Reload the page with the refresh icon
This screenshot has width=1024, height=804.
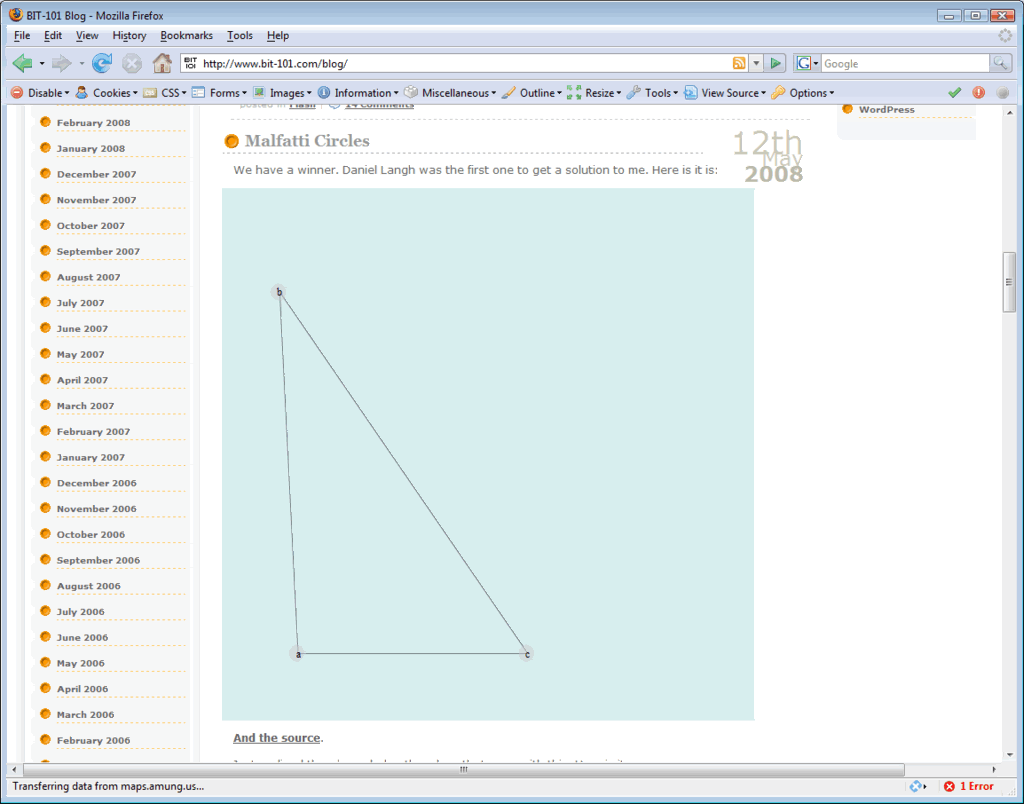[101, 63]
